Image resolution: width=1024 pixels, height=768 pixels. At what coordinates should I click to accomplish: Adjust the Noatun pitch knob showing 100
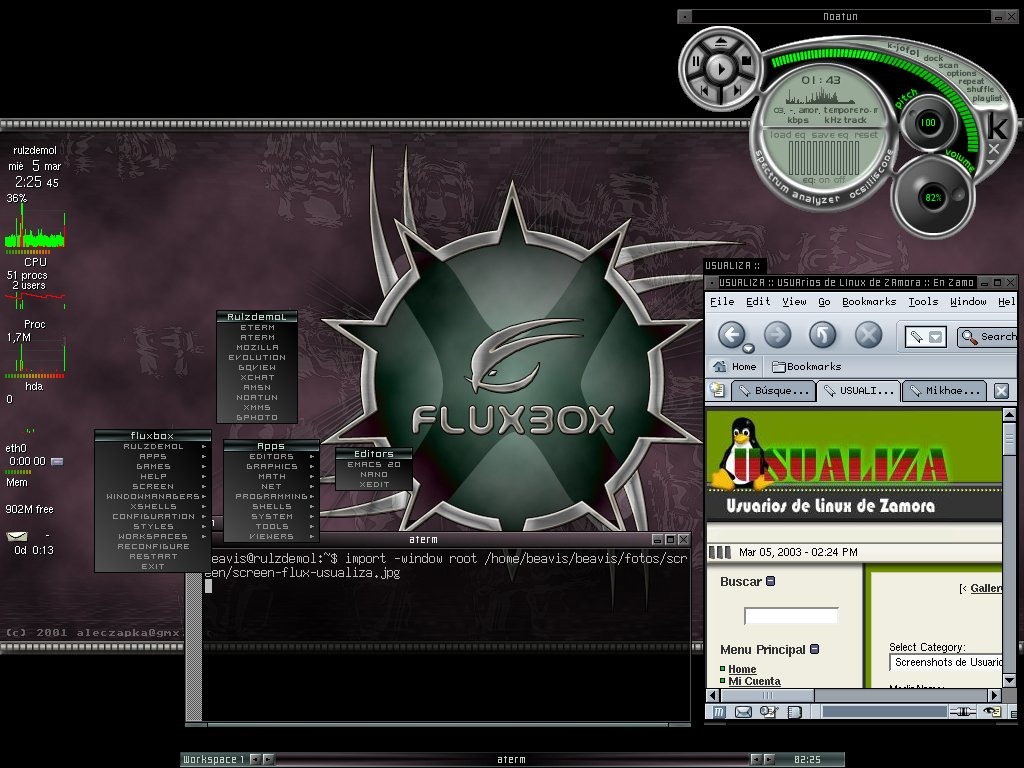pos(928,123)
